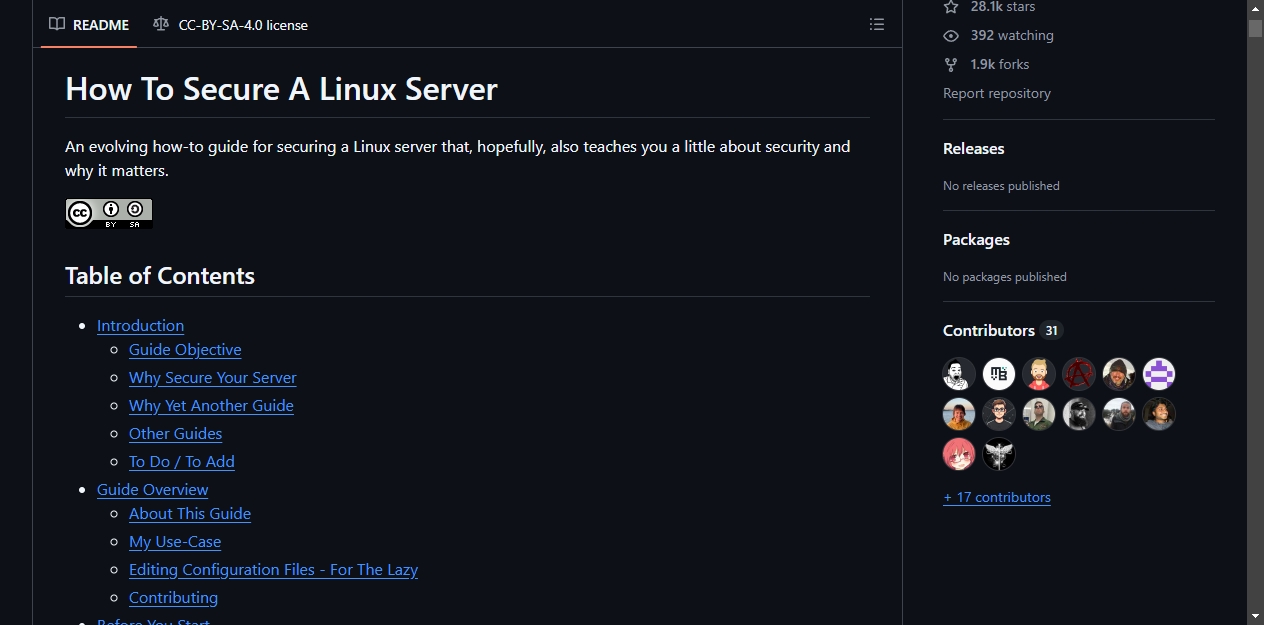Viewport: 1264px width, 625px height.
Task: Go to Introduction section link
Action: click(140, 326)
